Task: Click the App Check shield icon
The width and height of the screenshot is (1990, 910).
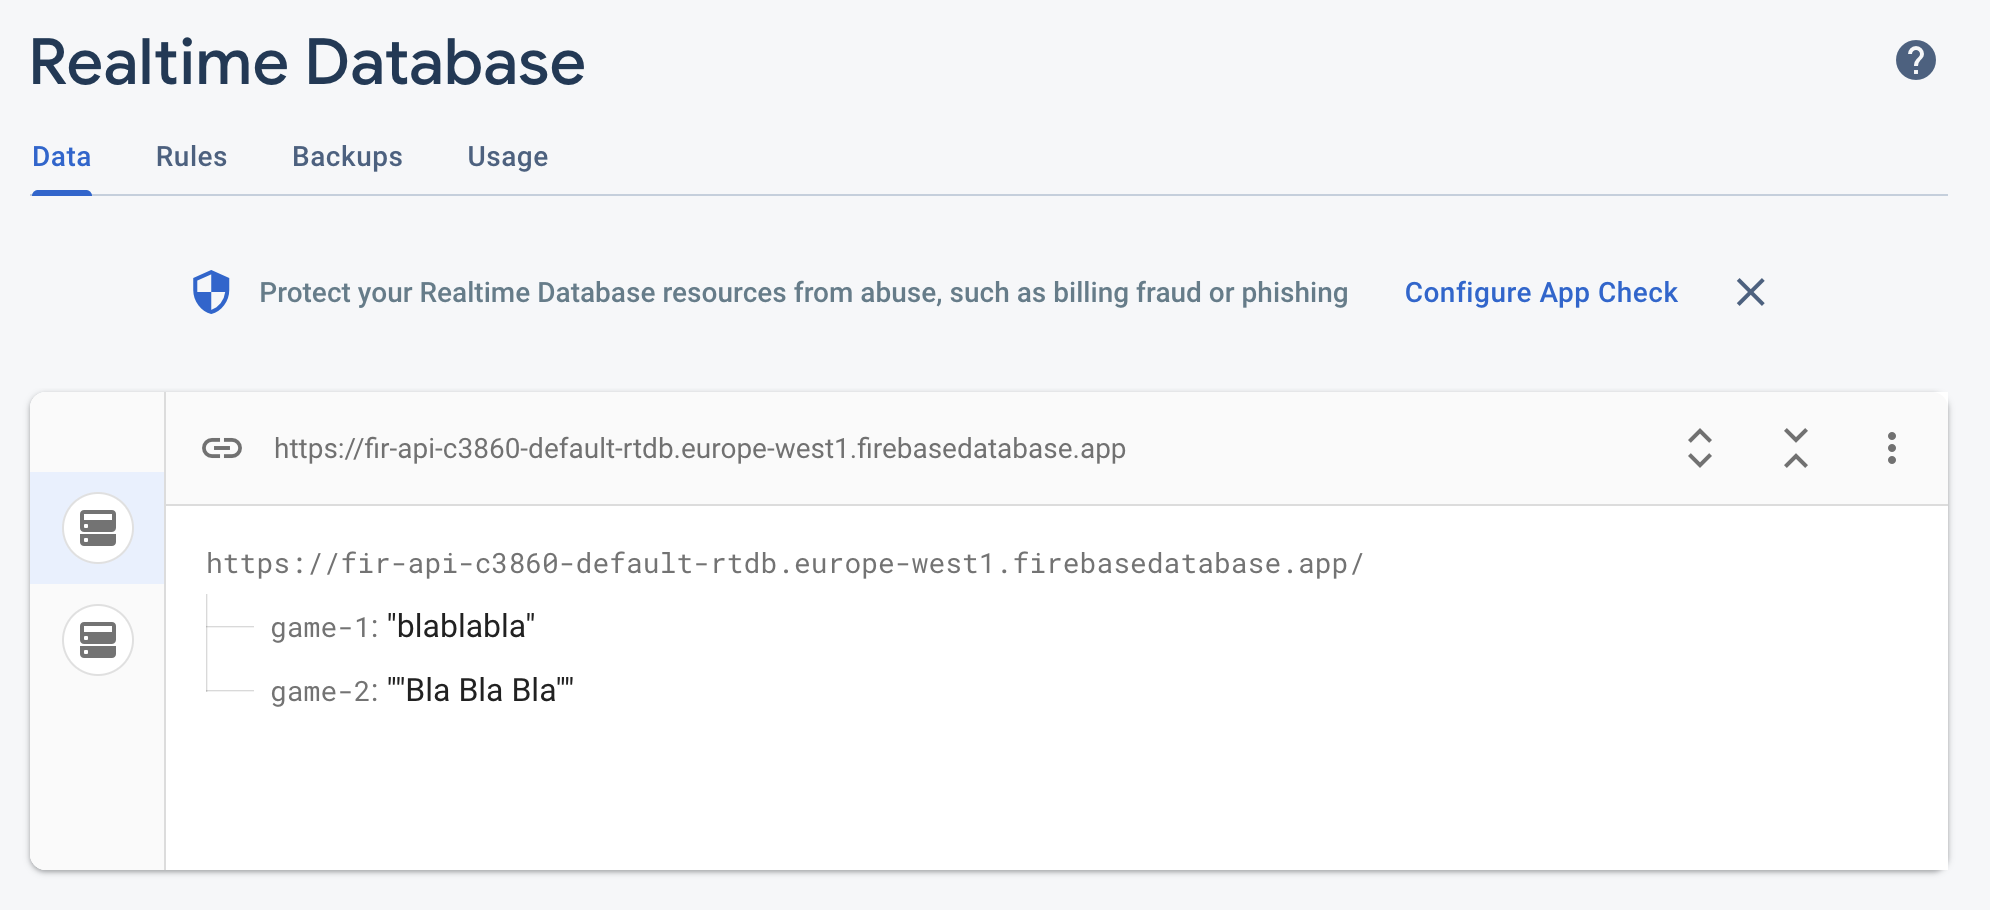Action: click(x=211, y=292)
